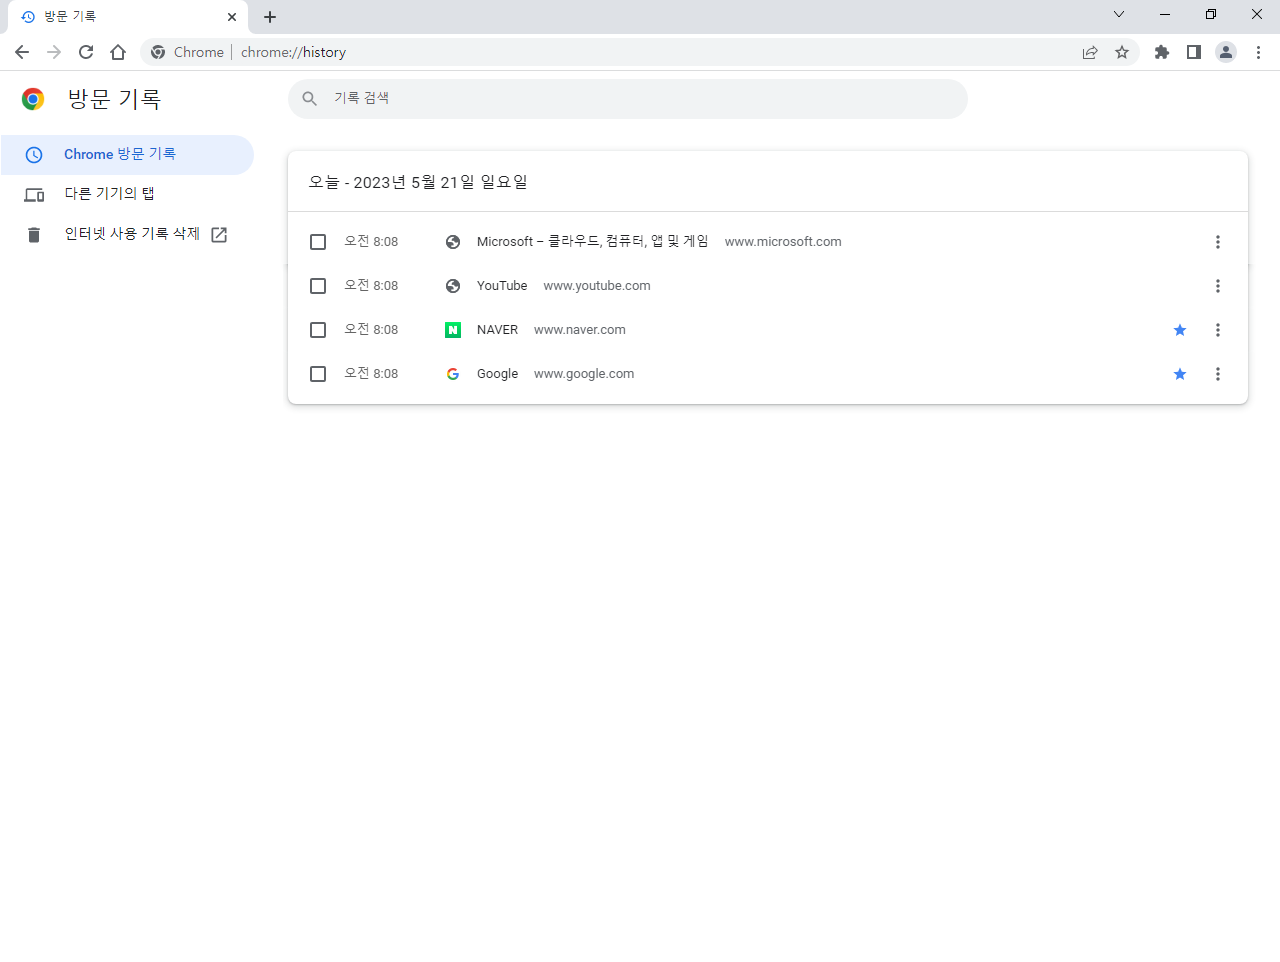Close the 방문 기록 tab
This screenshot has width=1280, height=962.
232,17
